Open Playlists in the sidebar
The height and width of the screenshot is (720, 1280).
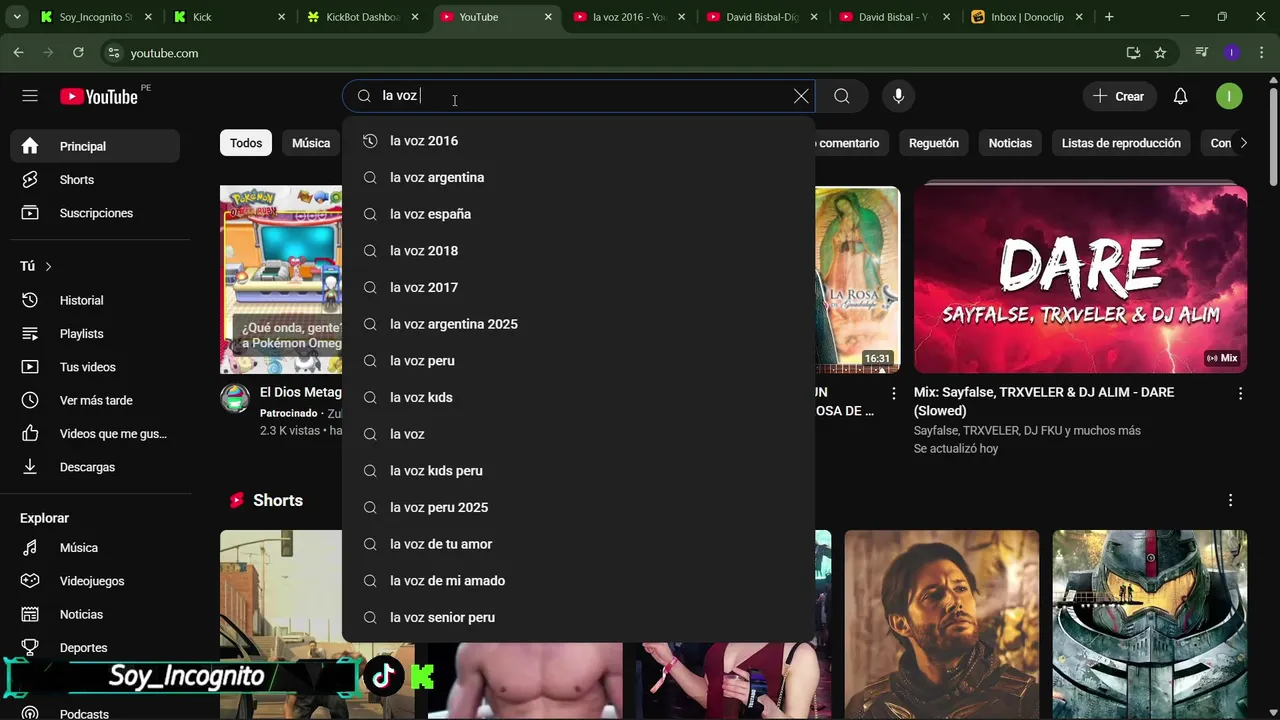coord(95,334)
